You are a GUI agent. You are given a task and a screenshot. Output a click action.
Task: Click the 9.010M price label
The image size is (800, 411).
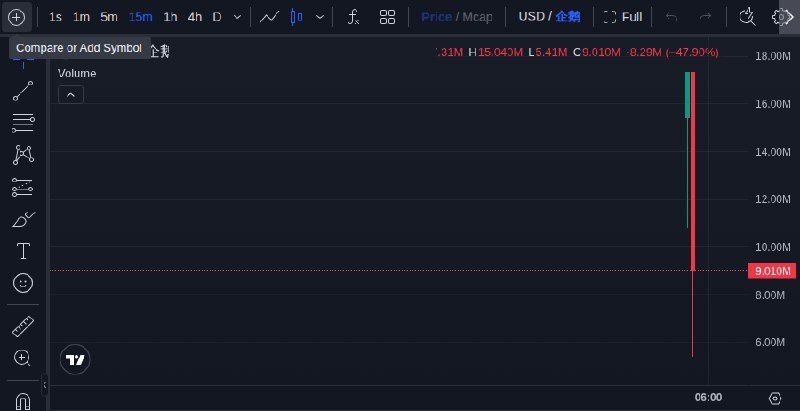tap(771, 271)
